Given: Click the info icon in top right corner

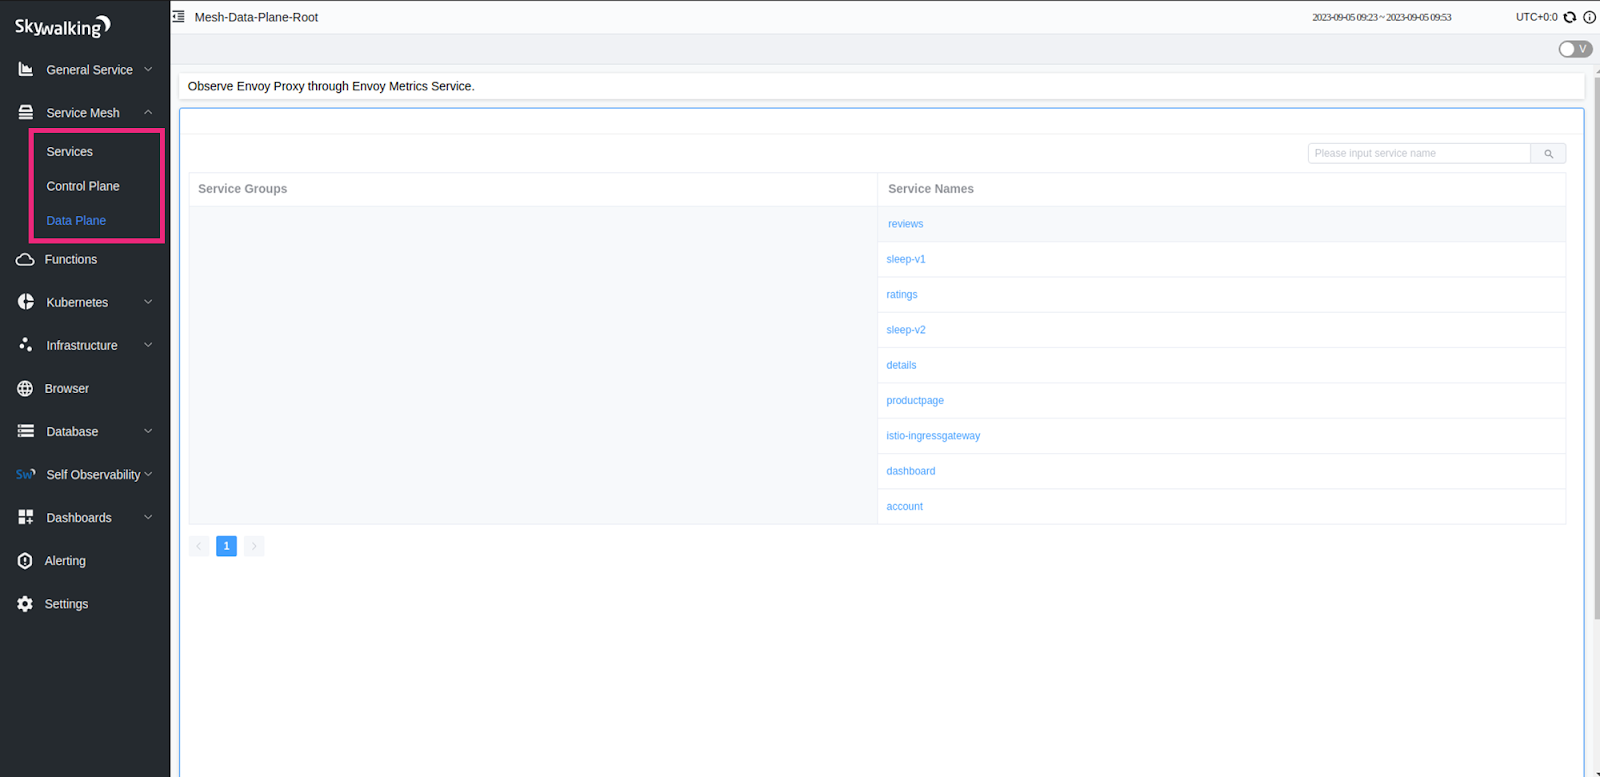Looking at the screenshot, I should (x=1589, y=17).
